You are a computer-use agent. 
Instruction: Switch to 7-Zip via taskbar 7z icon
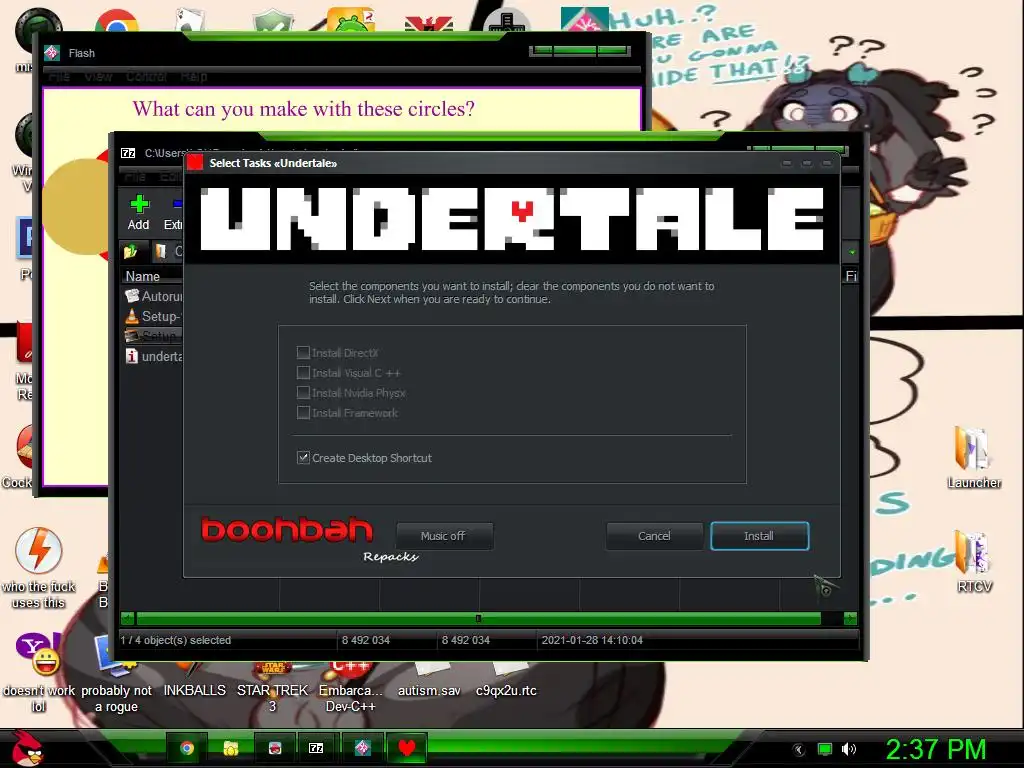pos(316,748)
